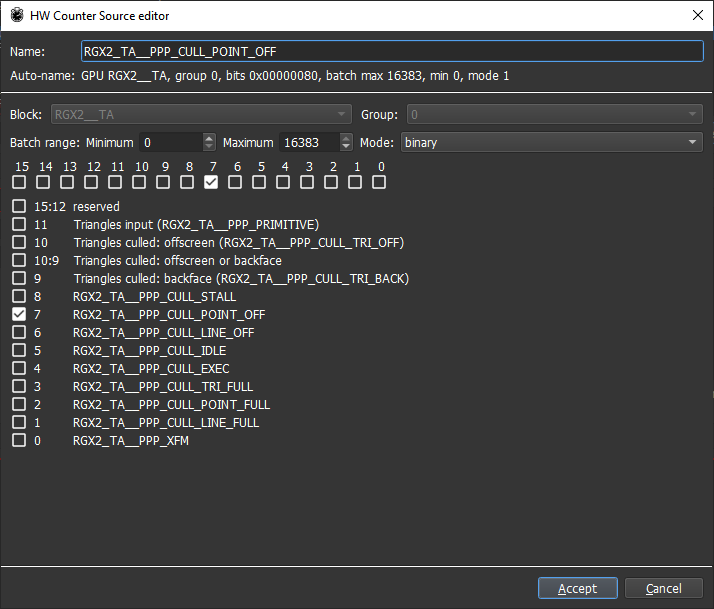Open the Block dropdown showing RGX2__TA

coord(202,115)
